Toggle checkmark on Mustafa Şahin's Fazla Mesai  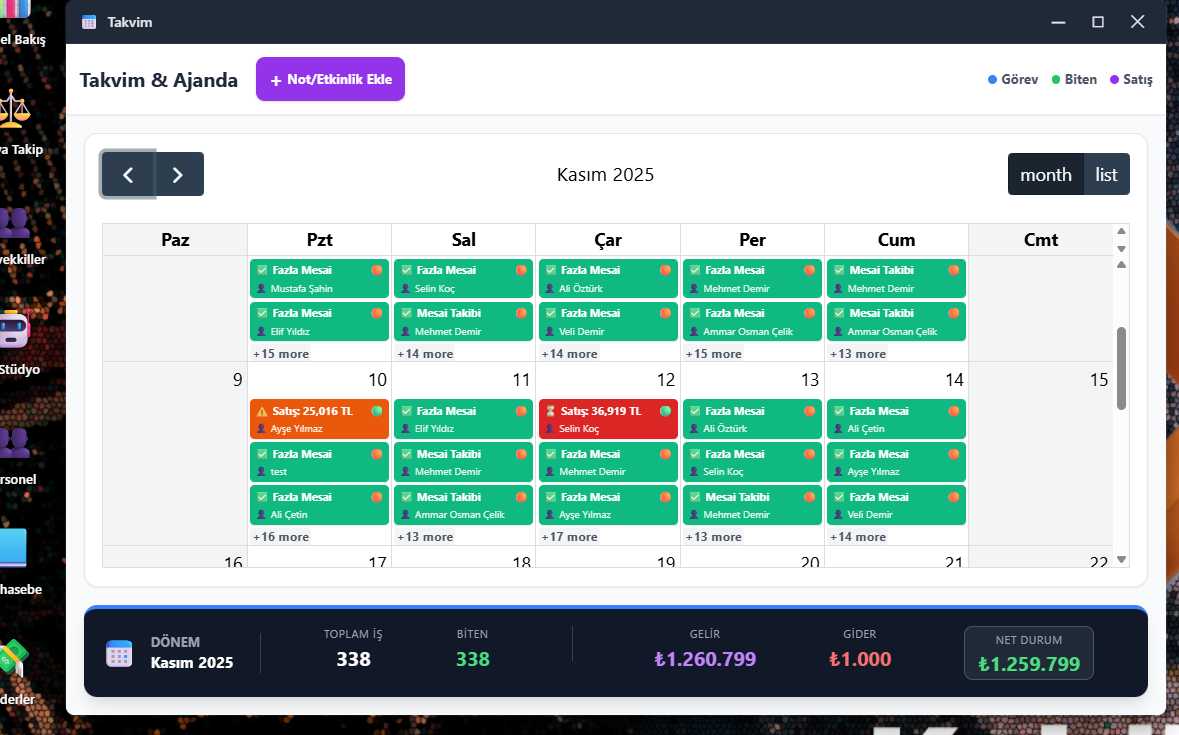(262, 270)
